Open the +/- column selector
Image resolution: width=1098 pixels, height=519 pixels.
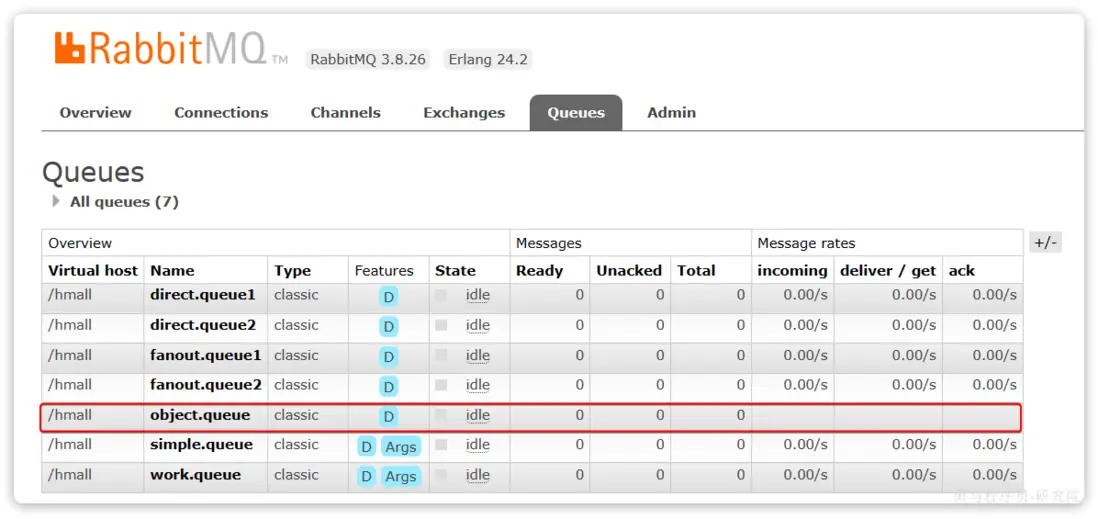(x=1045, y=243)
